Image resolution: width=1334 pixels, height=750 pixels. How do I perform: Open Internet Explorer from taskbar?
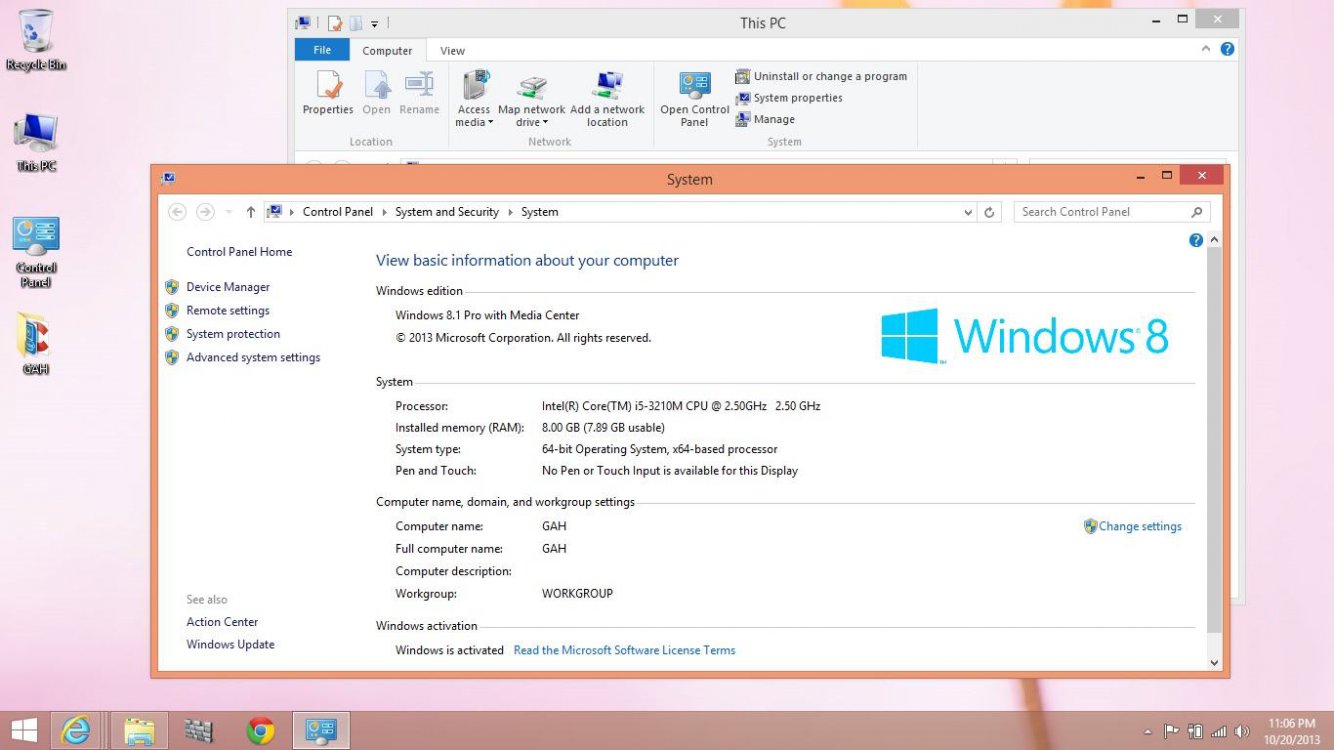pyautogui.click(x=76, y=731)
